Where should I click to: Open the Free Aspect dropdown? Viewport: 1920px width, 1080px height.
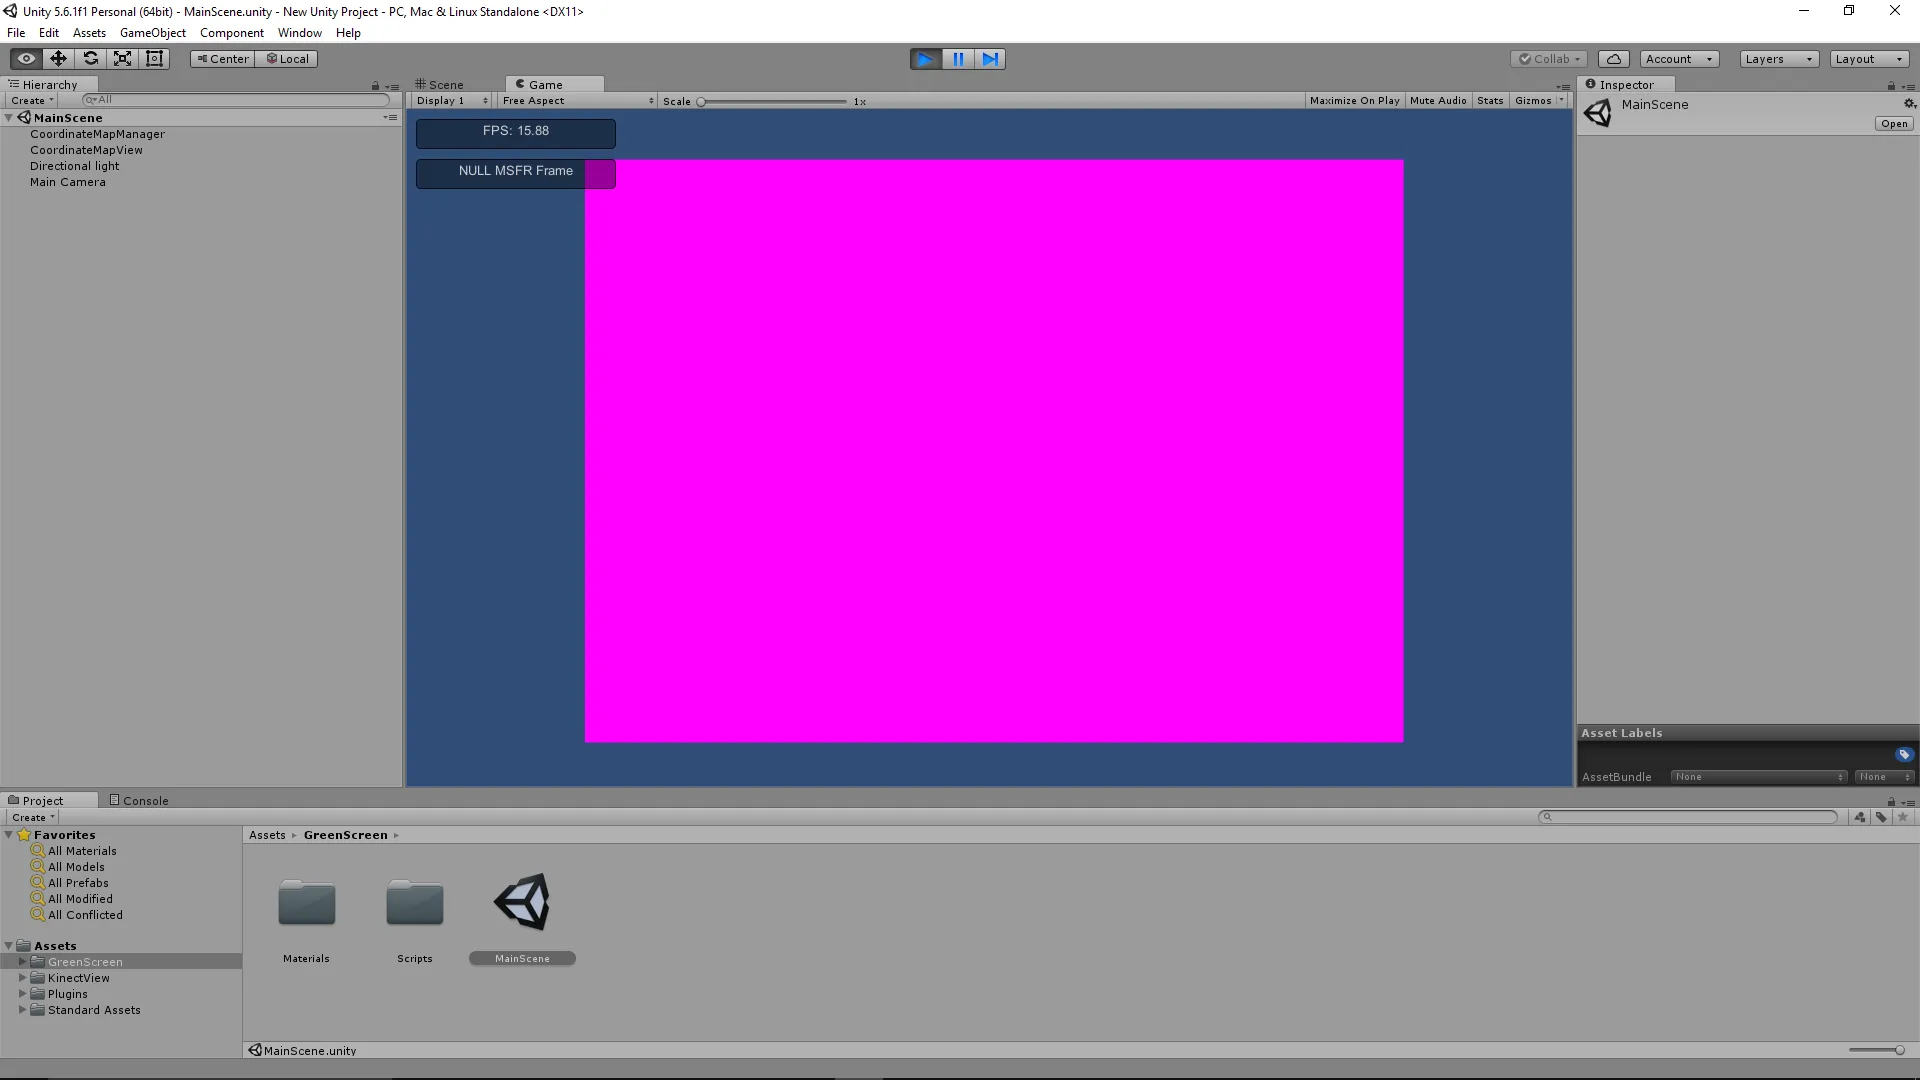point(577,101)
